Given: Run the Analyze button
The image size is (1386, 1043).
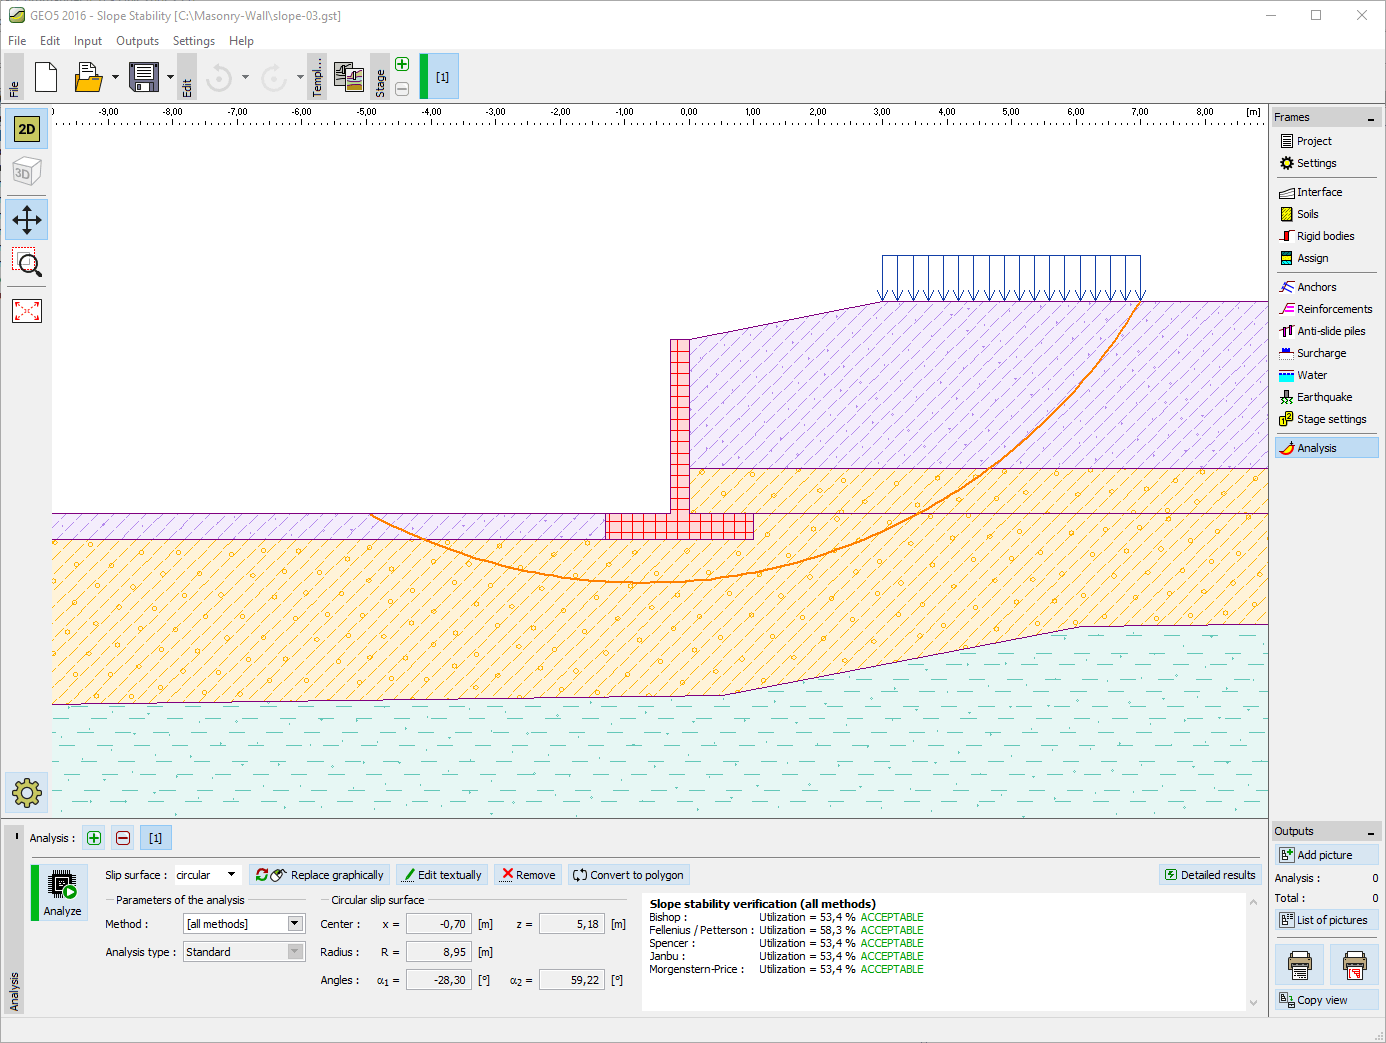Looking at the screenshot, I should tap(62, 892).
